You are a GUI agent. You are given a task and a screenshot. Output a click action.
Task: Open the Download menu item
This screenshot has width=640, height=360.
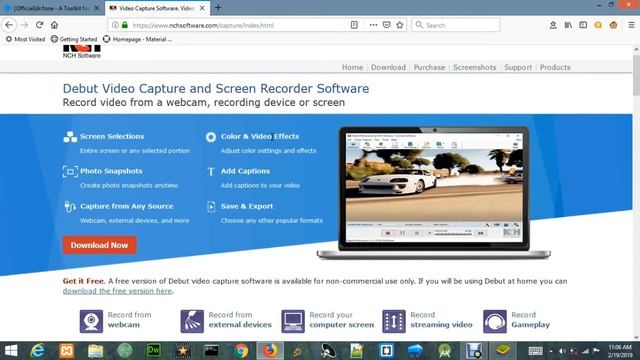tap(388, 67)
